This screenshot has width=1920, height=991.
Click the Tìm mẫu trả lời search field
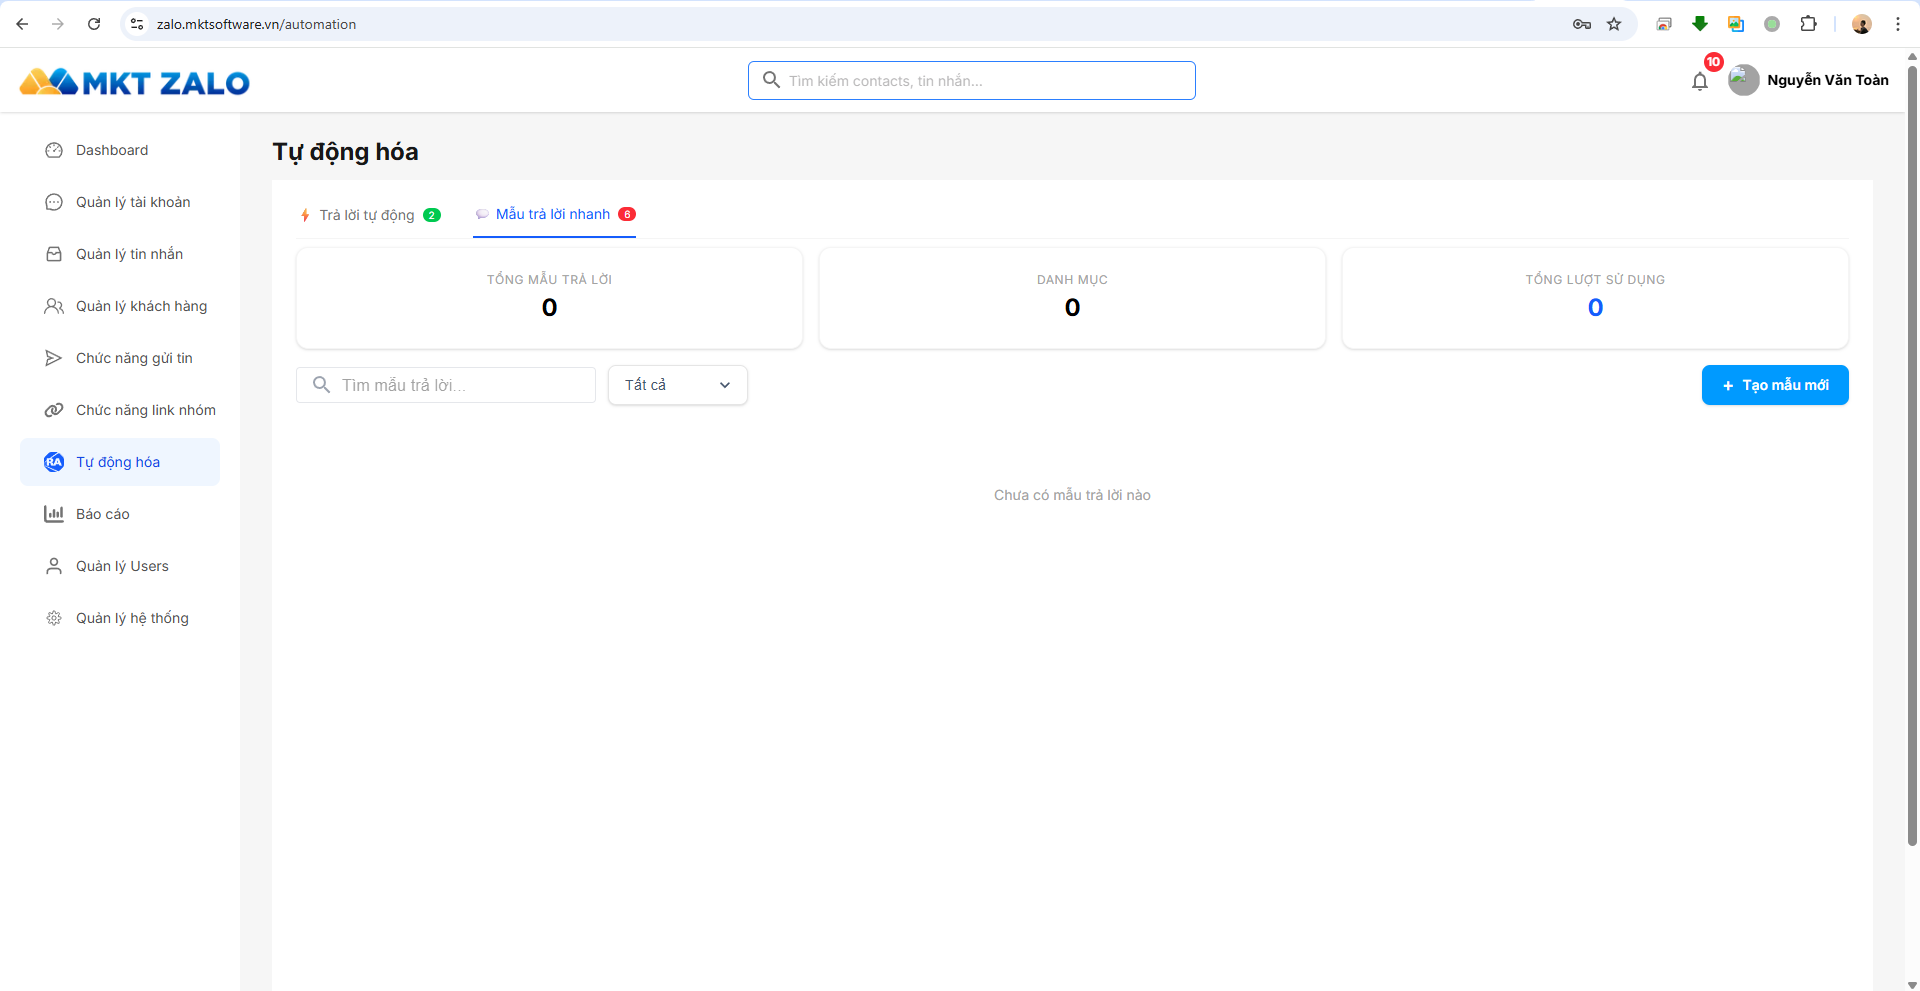pos(446,385)
